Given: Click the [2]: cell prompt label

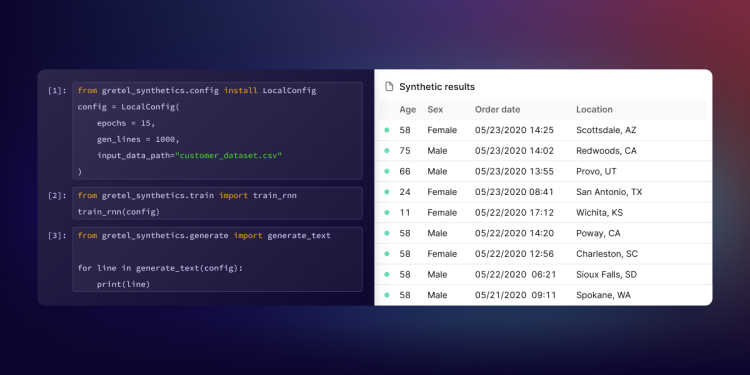Looking at the screenshot, I should tap(57, 195).
